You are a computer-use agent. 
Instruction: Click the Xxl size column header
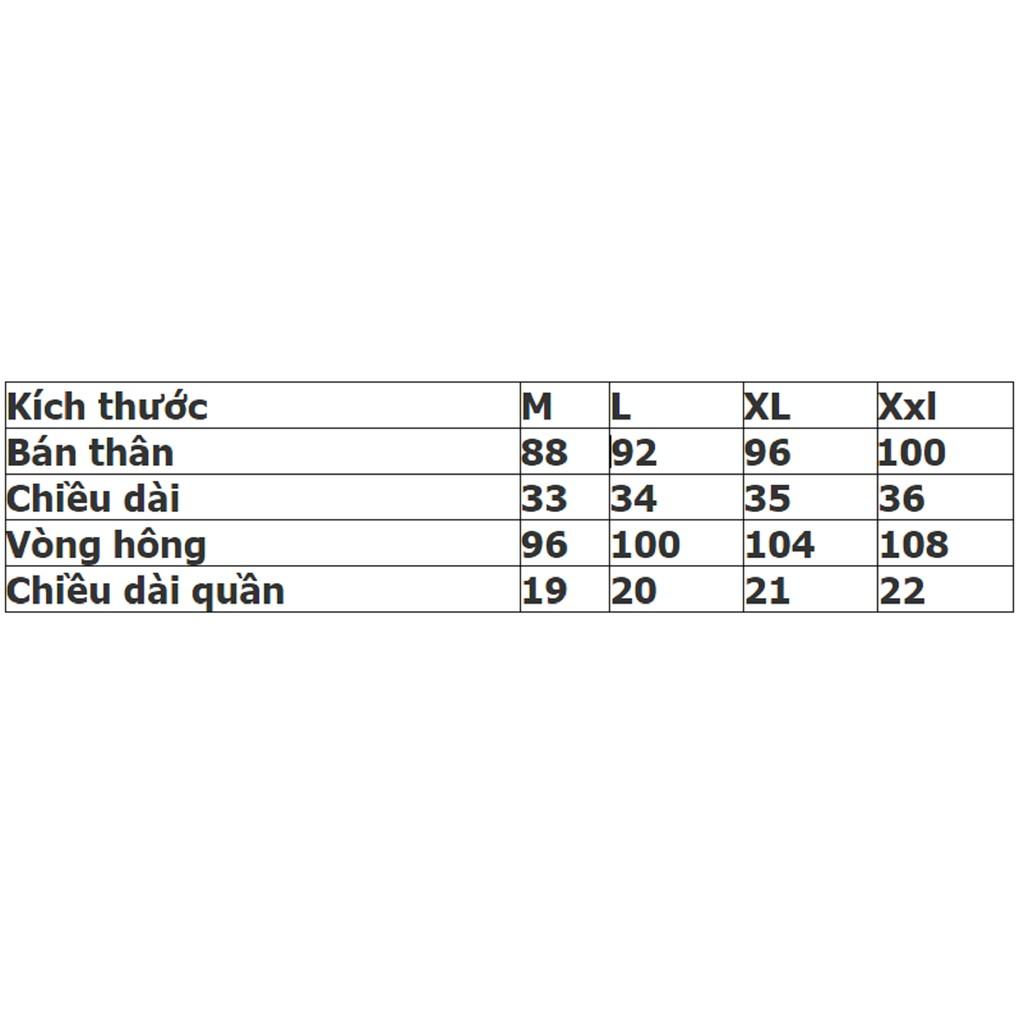[946, 406]
